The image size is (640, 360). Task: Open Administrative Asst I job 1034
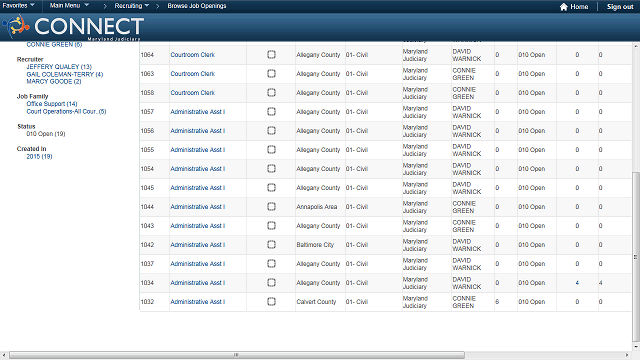198,282
